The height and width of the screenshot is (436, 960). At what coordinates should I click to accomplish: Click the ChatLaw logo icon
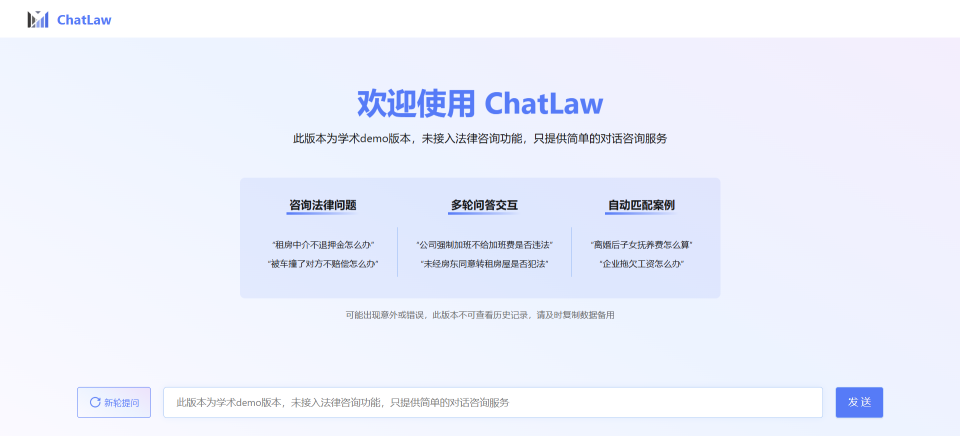[x=38, y=20]
